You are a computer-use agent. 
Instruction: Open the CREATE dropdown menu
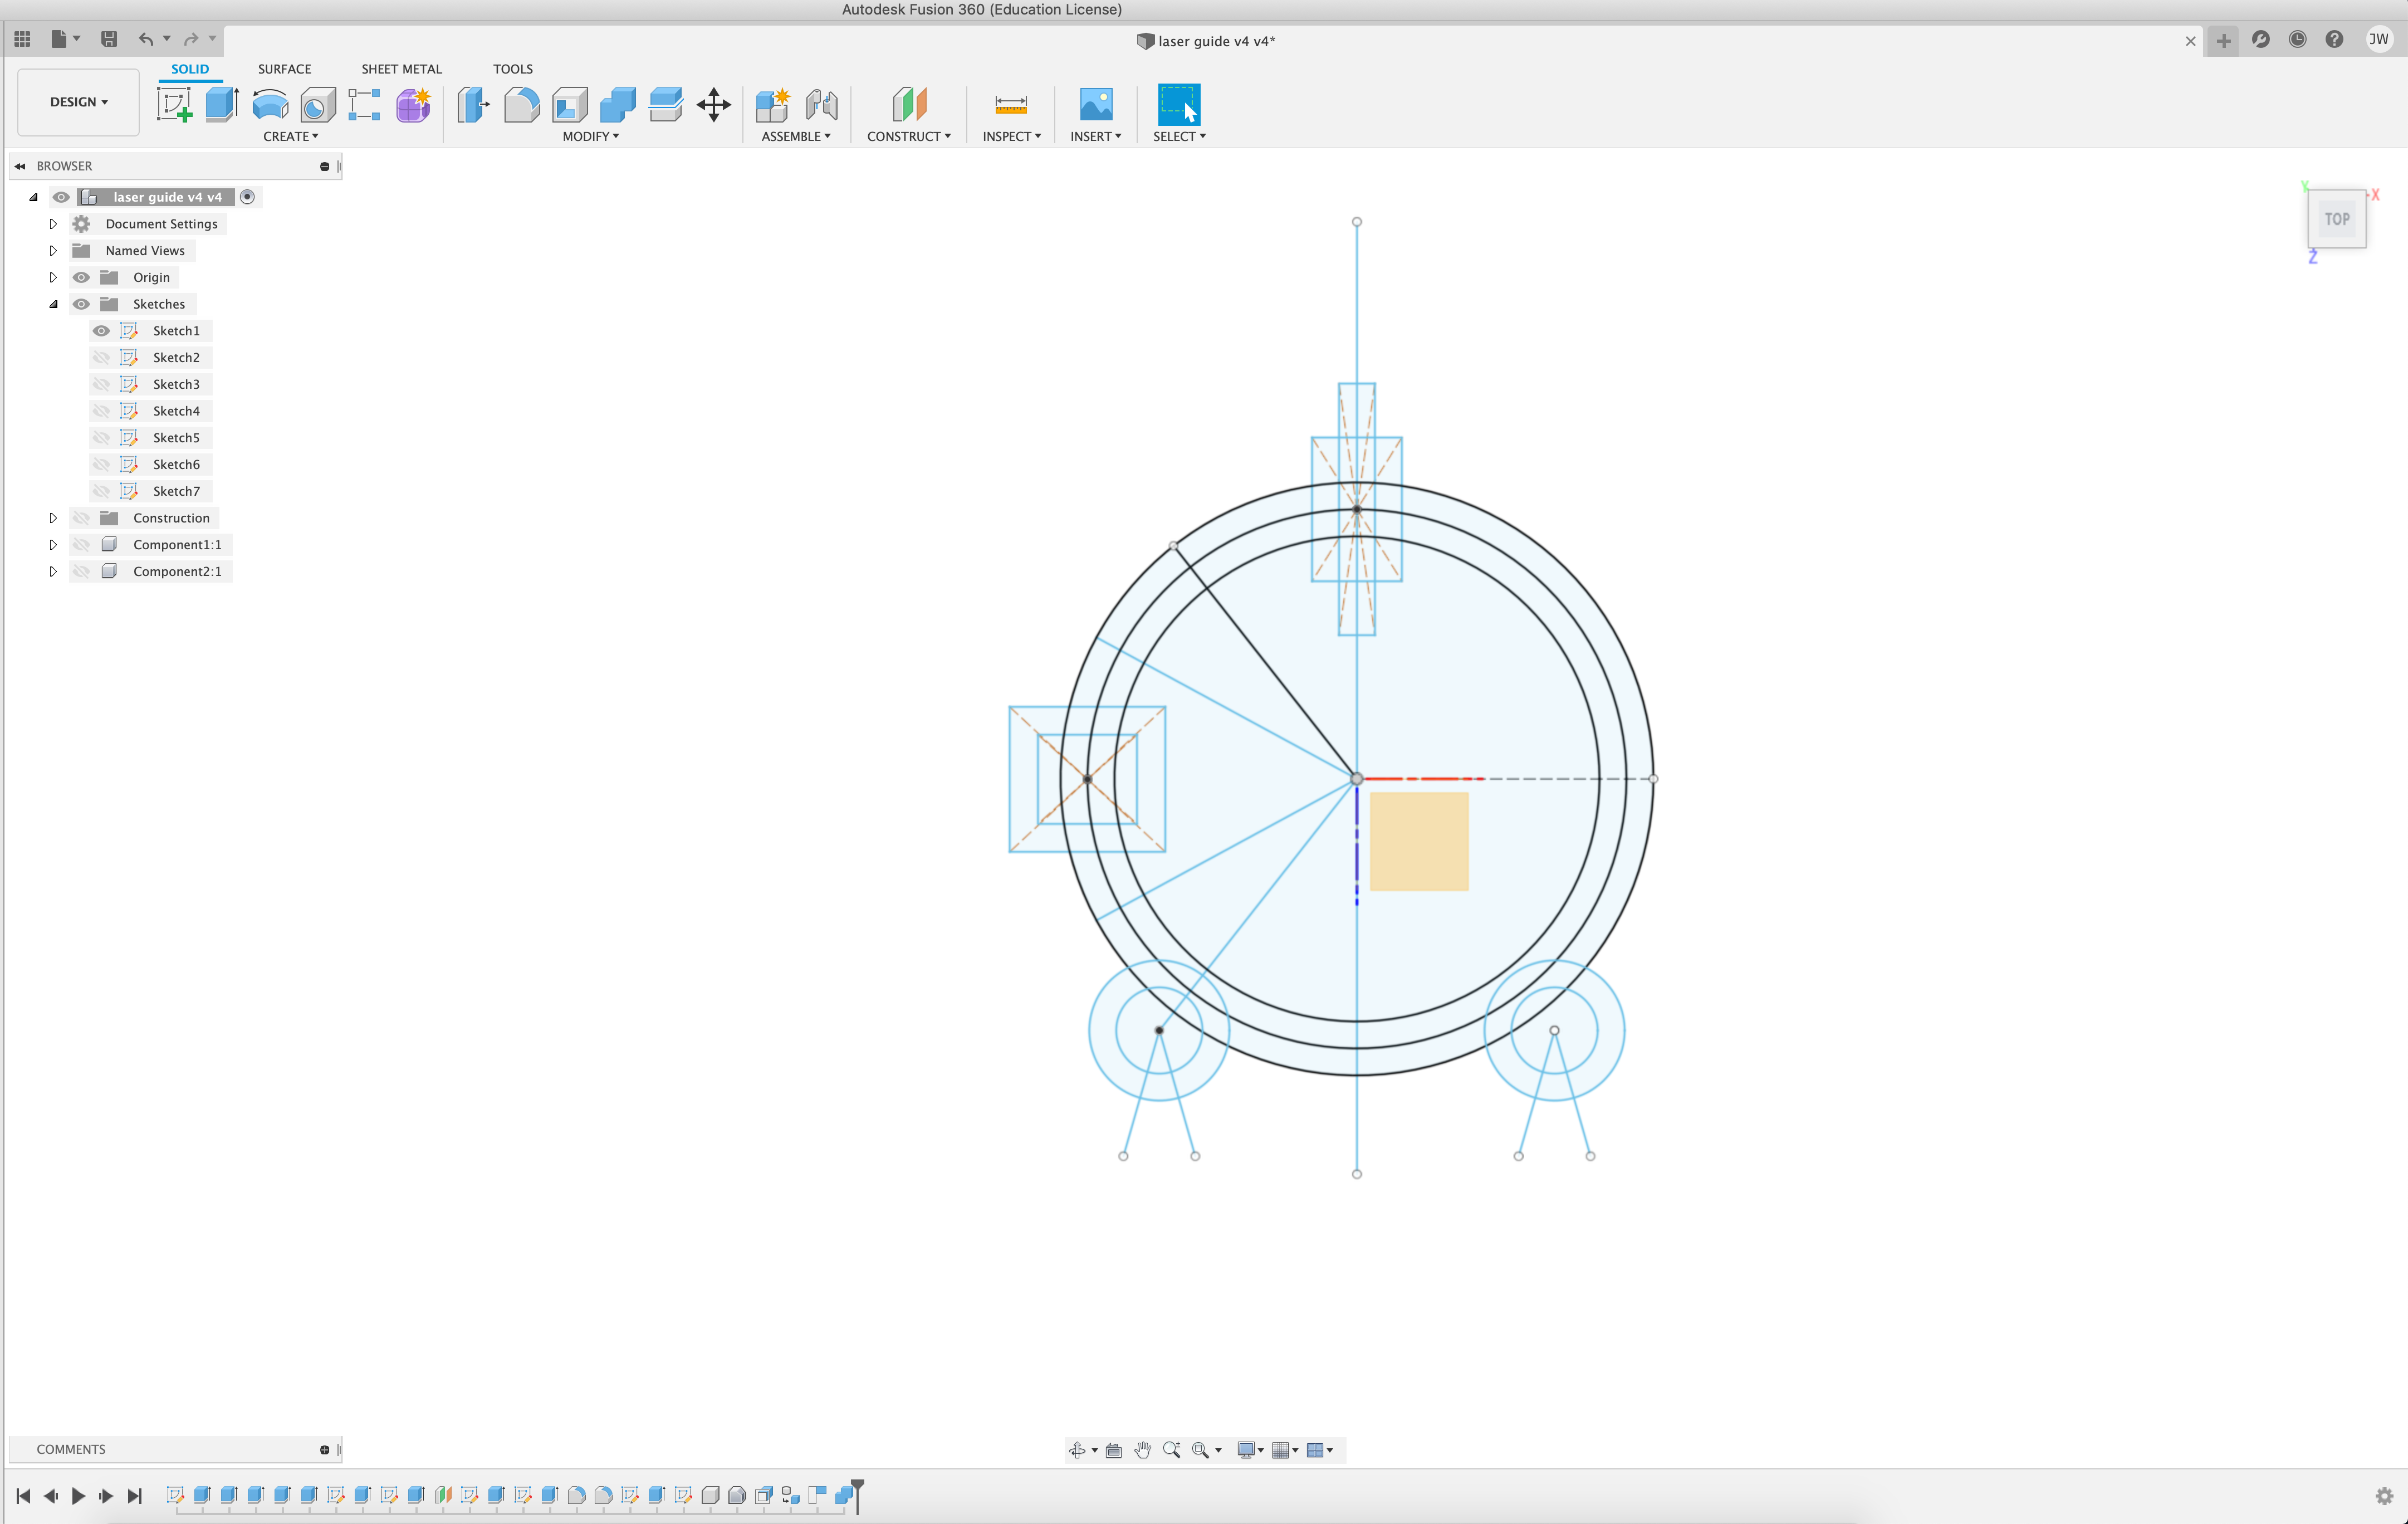point(290,137)
